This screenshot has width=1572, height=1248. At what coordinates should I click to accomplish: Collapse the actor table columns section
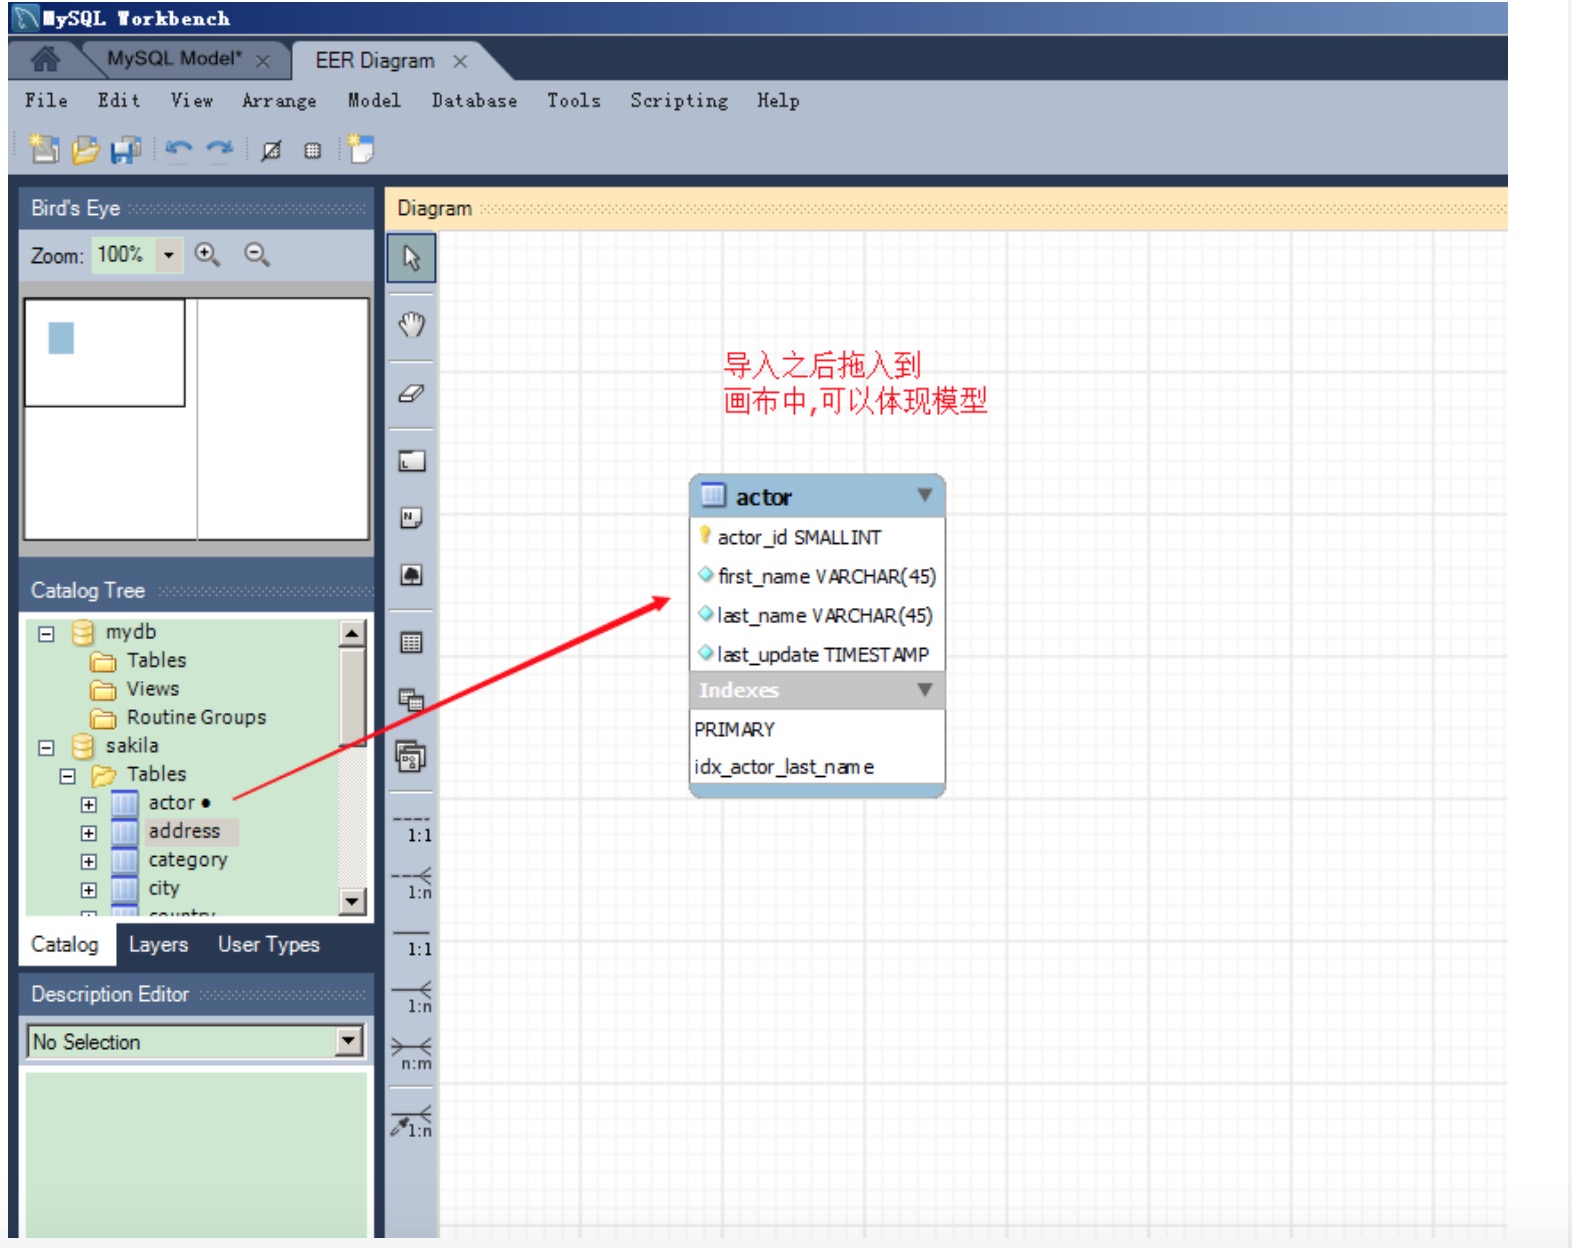(x=925, y=495)
